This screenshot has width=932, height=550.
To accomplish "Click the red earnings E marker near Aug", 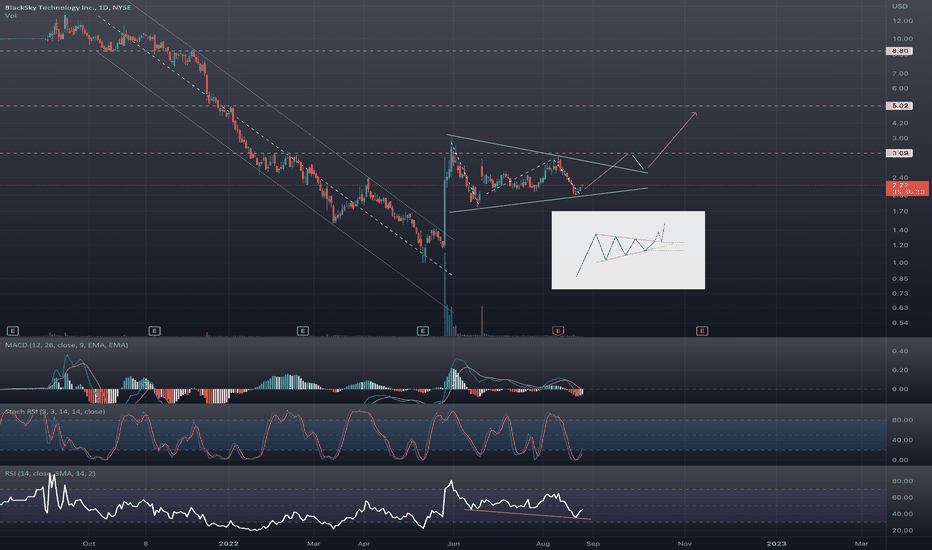I will 558,331.
